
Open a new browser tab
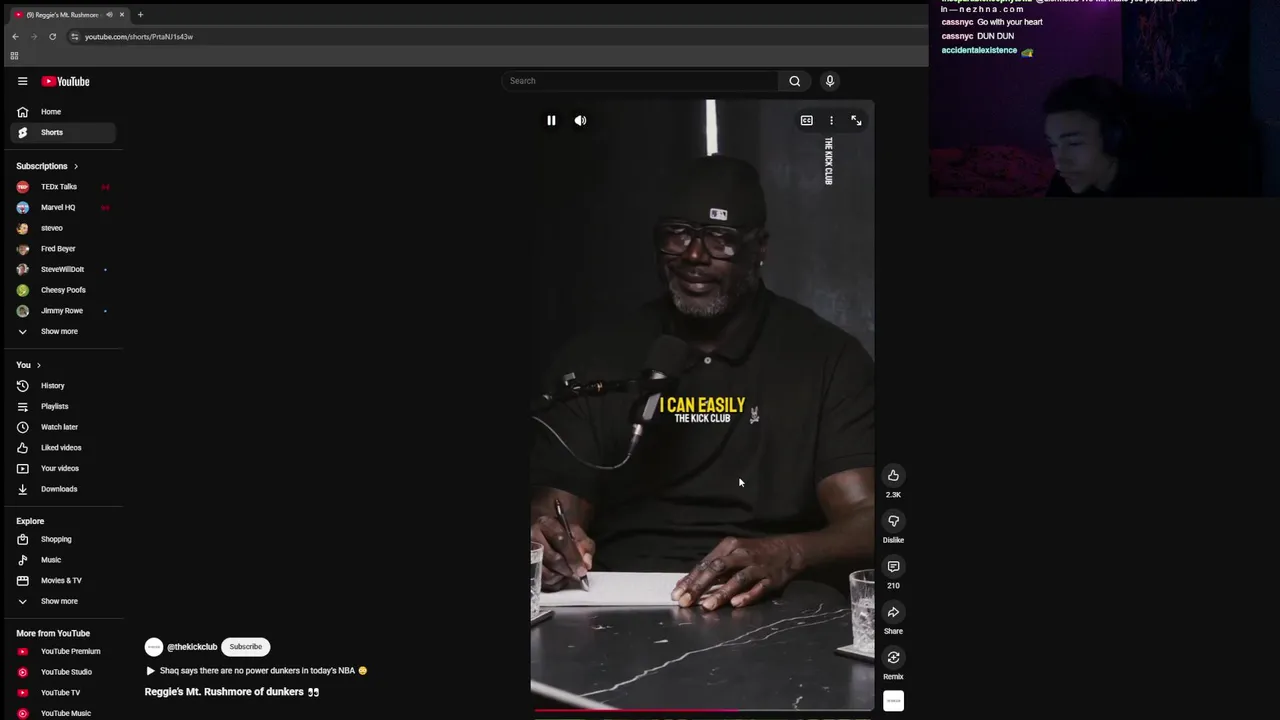tap(140, 15)
